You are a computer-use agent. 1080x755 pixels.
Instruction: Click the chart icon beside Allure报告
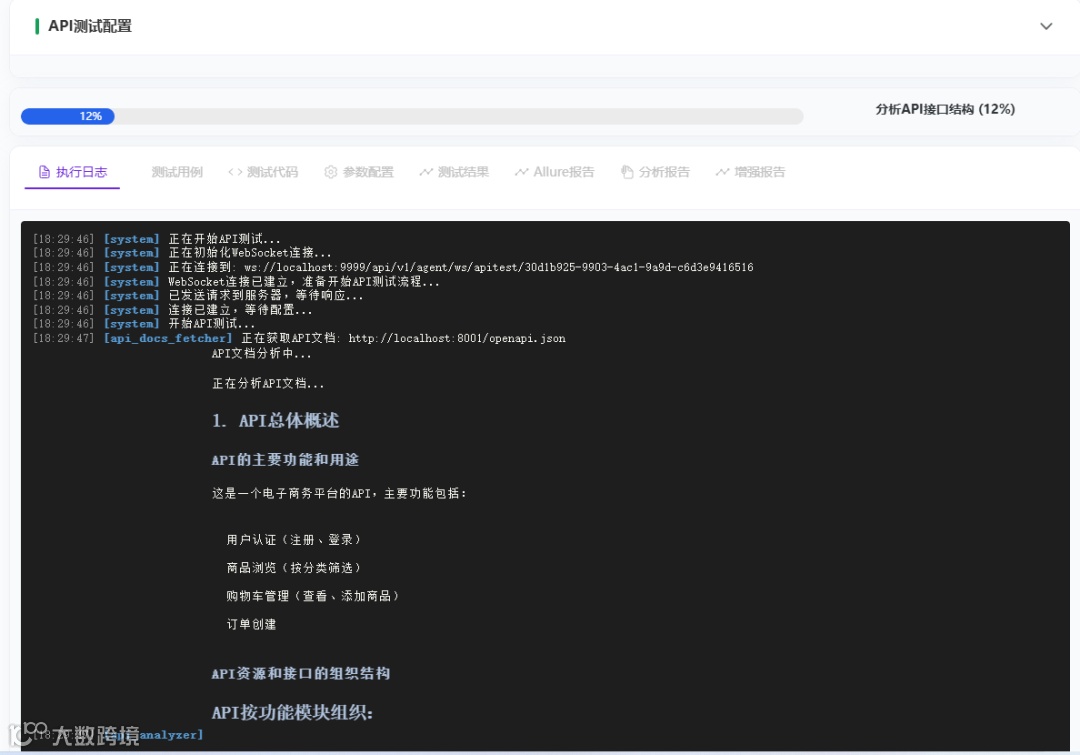(x=521, y=172)
